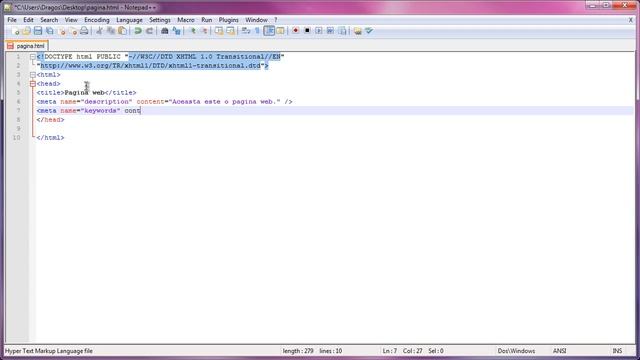
Task: Click the 'Ln : 7' status bar entry
Action: (x=389, y=351)
